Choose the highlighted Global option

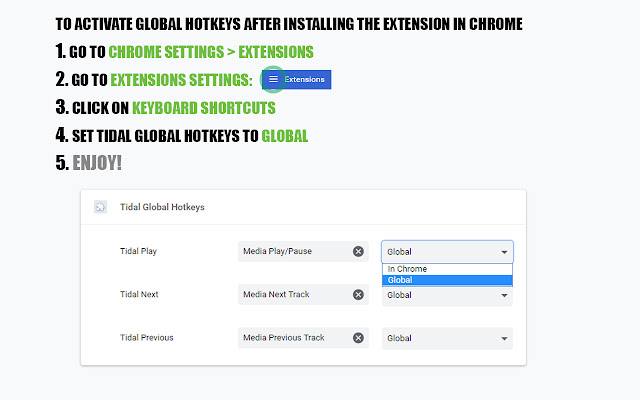(447, 280)
